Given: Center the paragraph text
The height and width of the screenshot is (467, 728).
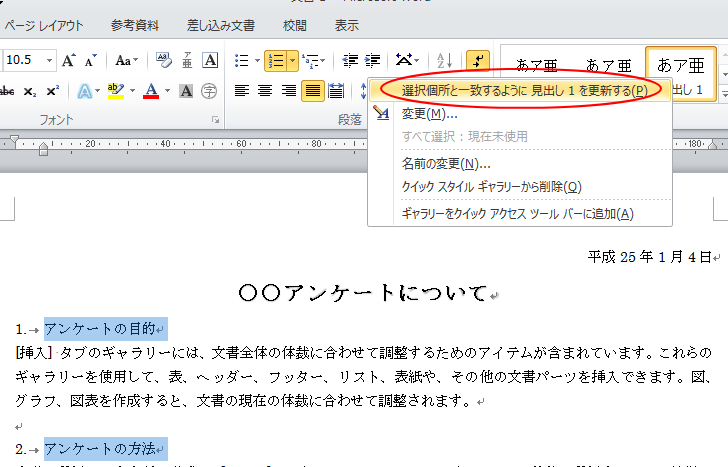Looking at the screenshot, I should [x=265, y=91].
